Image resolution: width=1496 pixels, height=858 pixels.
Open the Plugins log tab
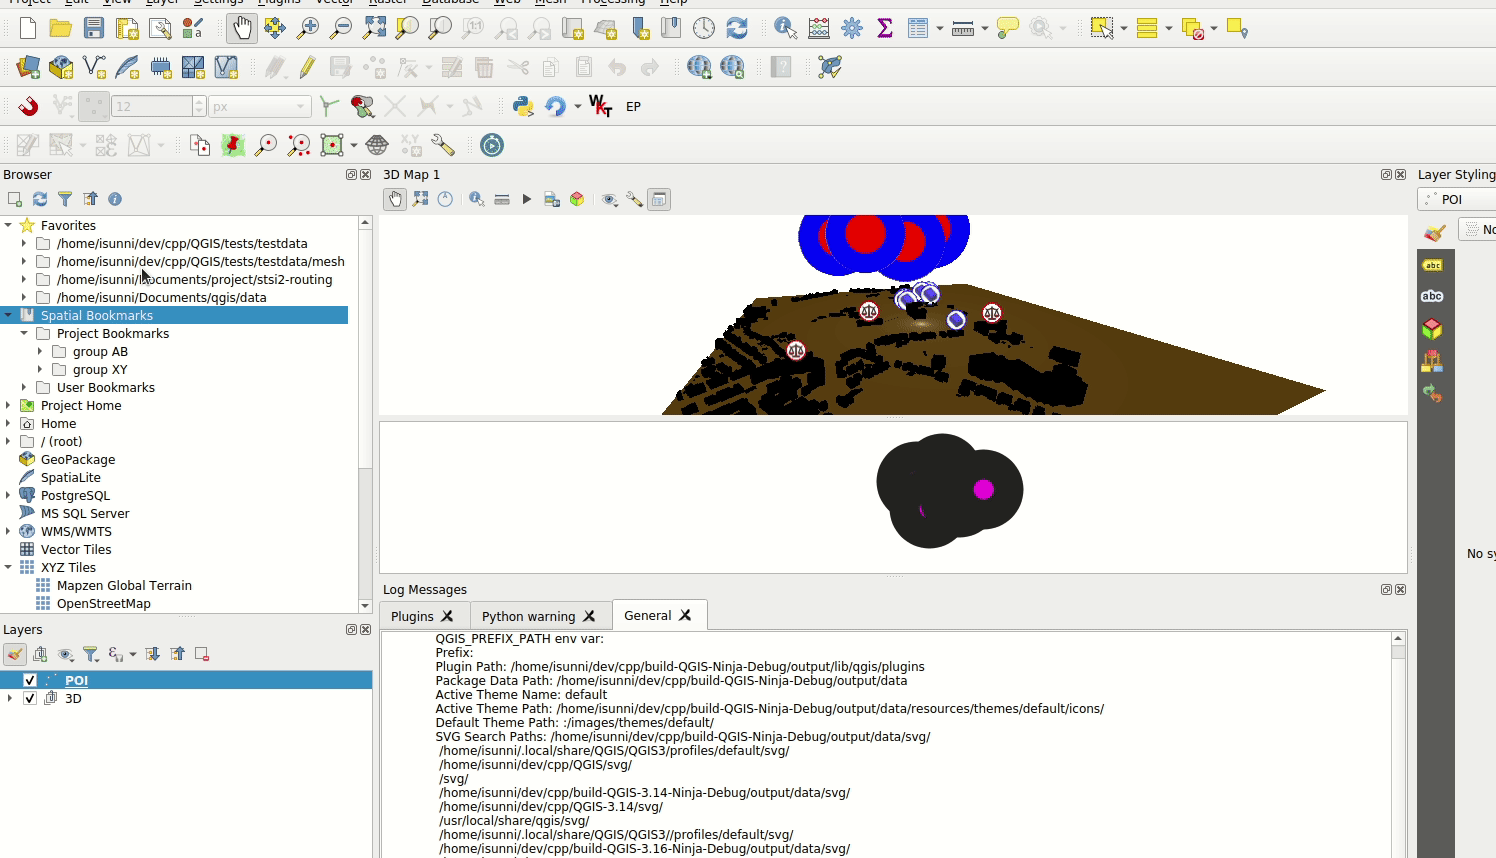pos(412,616)
